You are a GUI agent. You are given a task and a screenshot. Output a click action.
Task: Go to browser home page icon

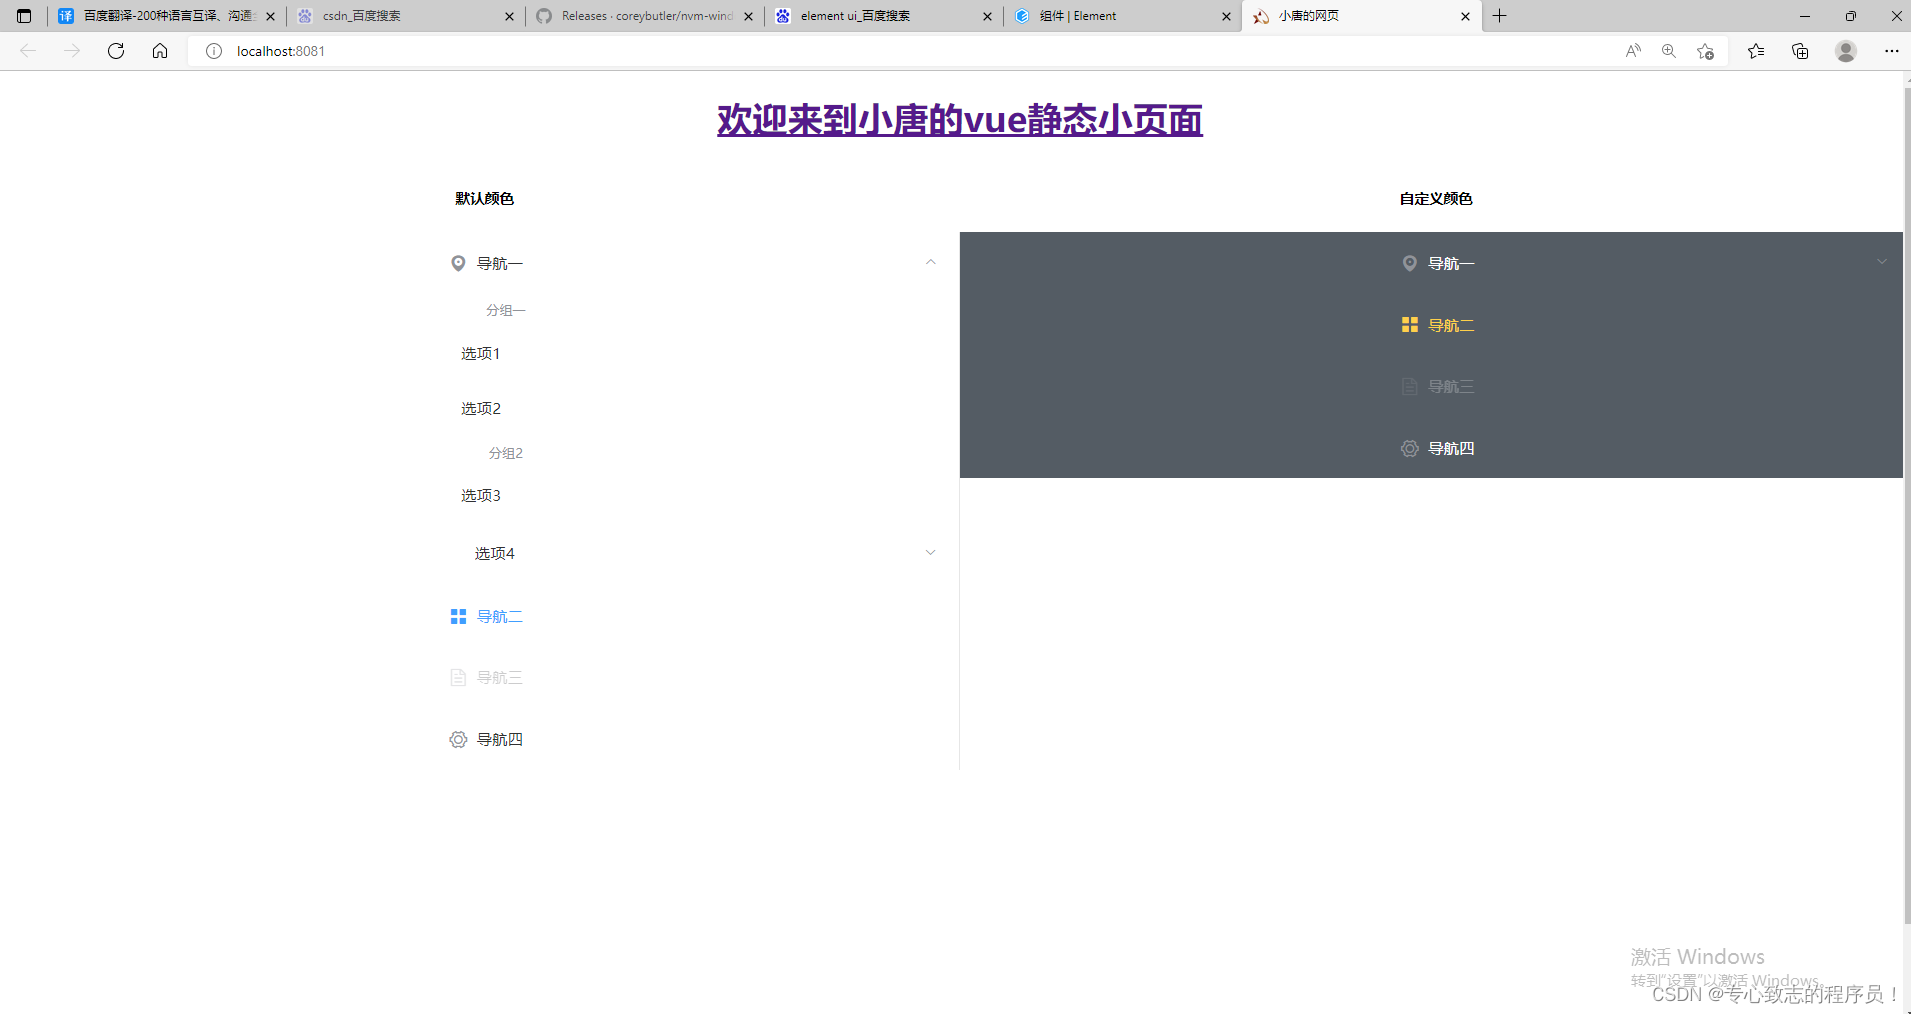(160, 51)
